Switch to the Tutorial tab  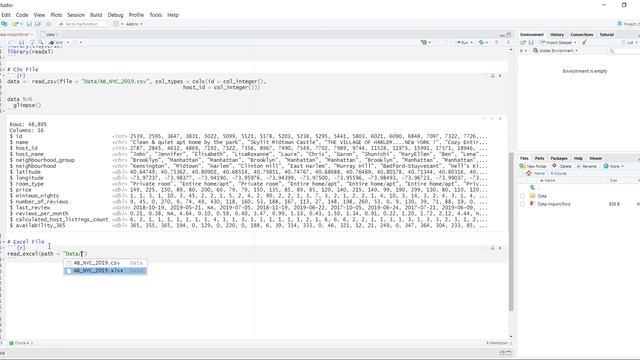[x=607, y=35]
